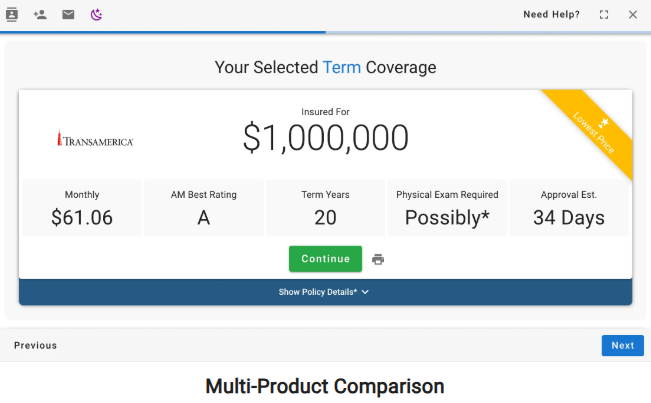Click the add person icon
The width and height of the screenshot is (651, 403).
tap(40, 15)
